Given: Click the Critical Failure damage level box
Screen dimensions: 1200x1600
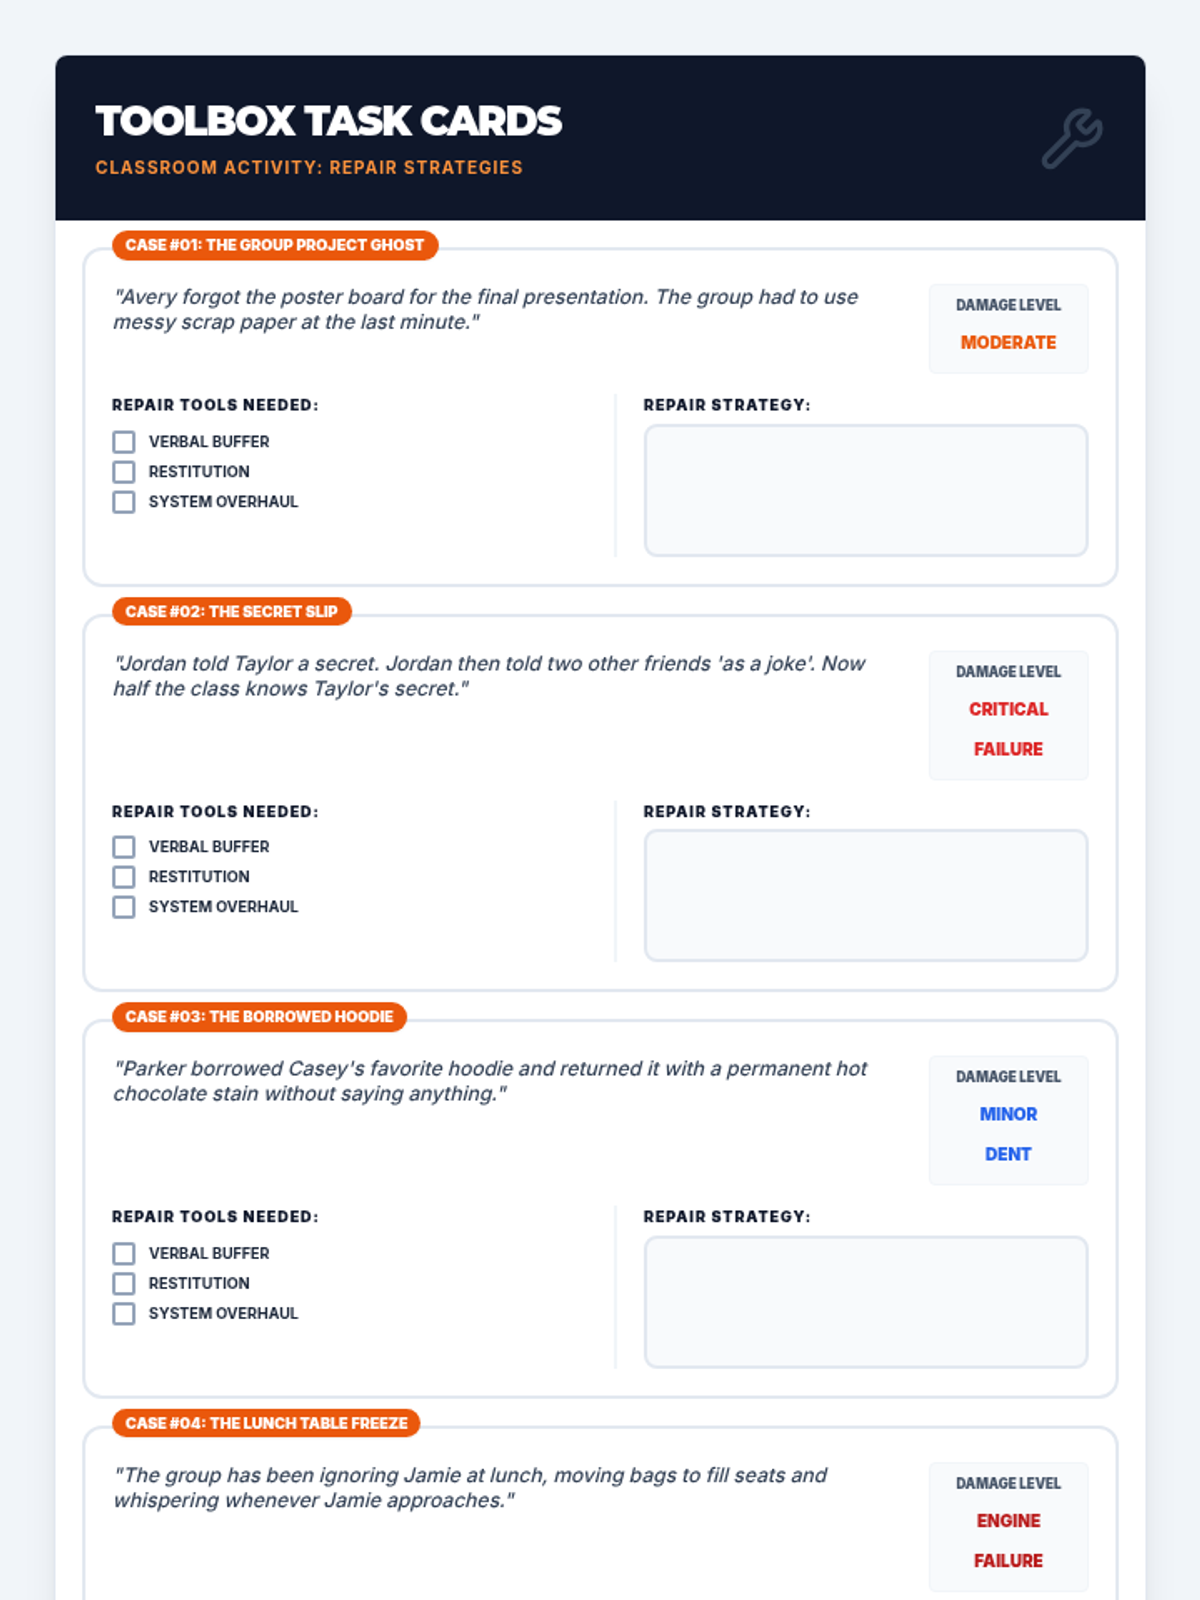Looking at the screenshot, I should tap(1008, 715).
